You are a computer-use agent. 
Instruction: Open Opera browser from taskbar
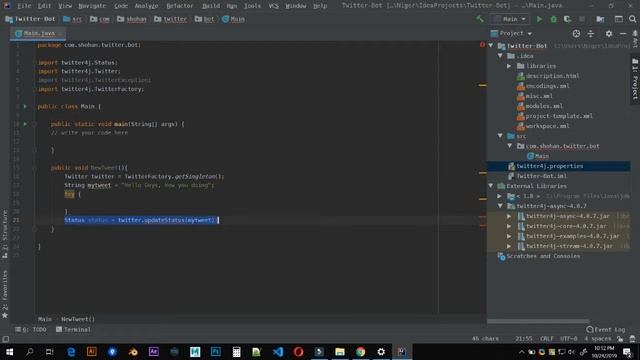(298, 351)
